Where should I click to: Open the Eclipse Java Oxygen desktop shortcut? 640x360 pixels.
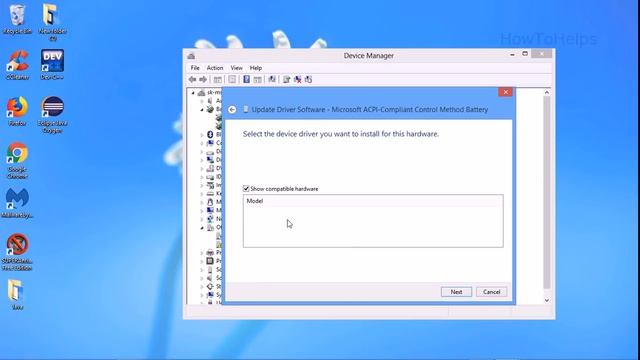[x=52, y=115]
